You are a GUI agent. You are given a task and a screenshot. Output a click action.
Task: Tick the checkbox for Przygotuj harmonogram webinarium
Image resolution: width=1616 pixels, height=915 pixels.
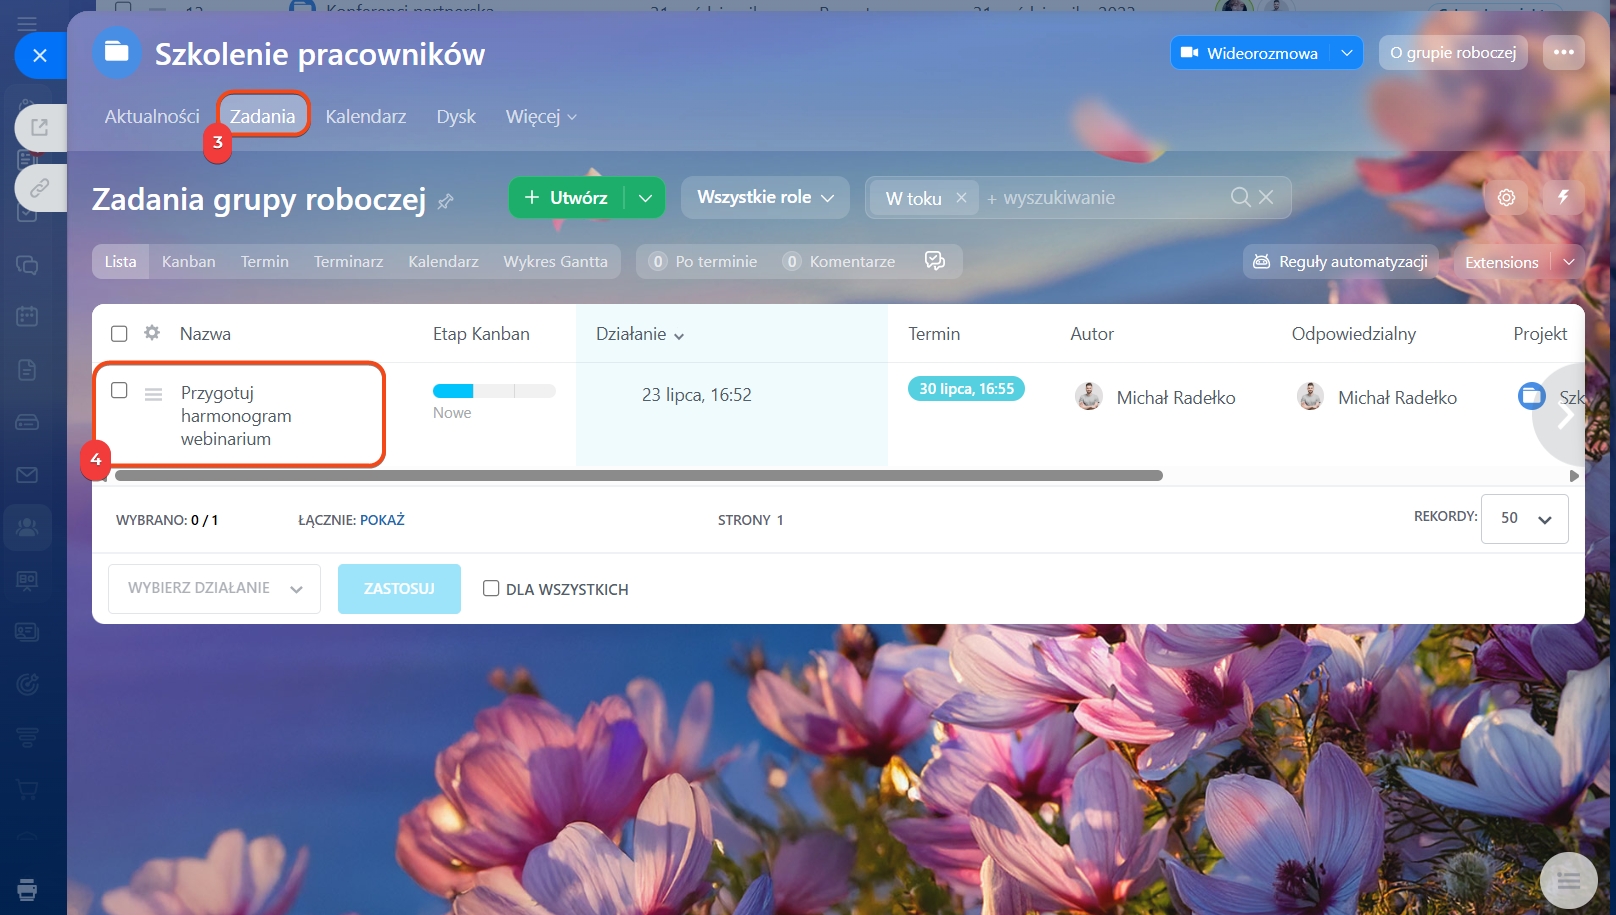119,390
